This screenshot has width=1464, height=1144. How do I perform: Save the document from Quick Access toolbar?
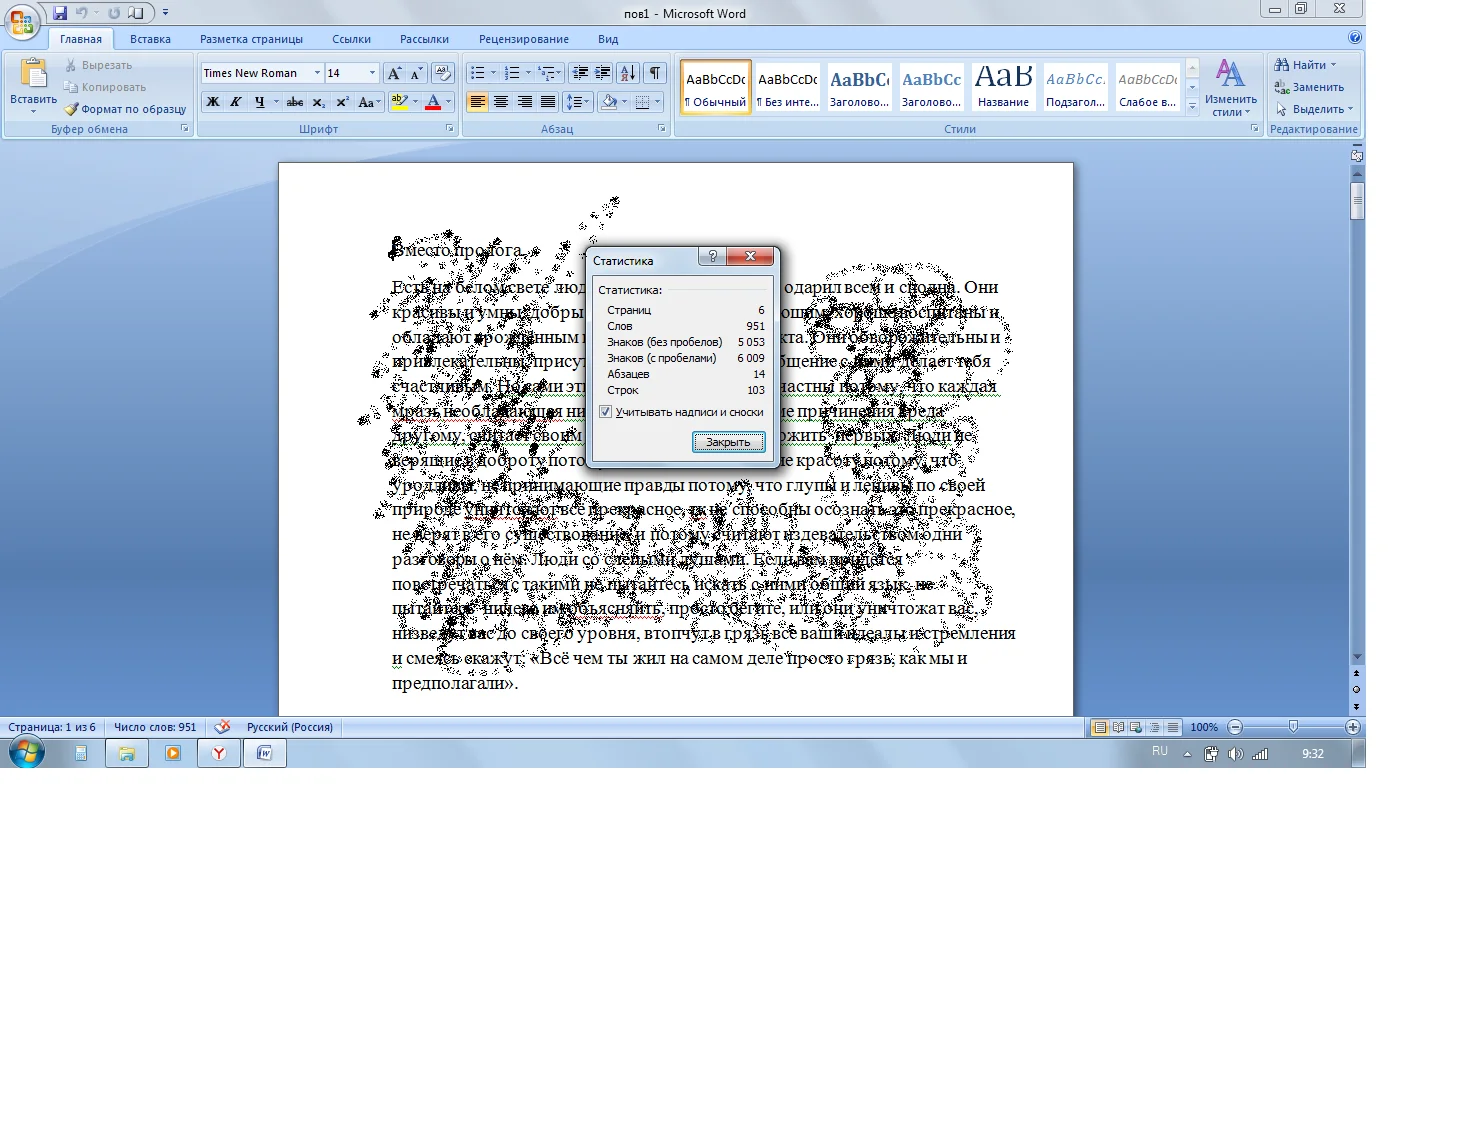(x=60, y=13)
